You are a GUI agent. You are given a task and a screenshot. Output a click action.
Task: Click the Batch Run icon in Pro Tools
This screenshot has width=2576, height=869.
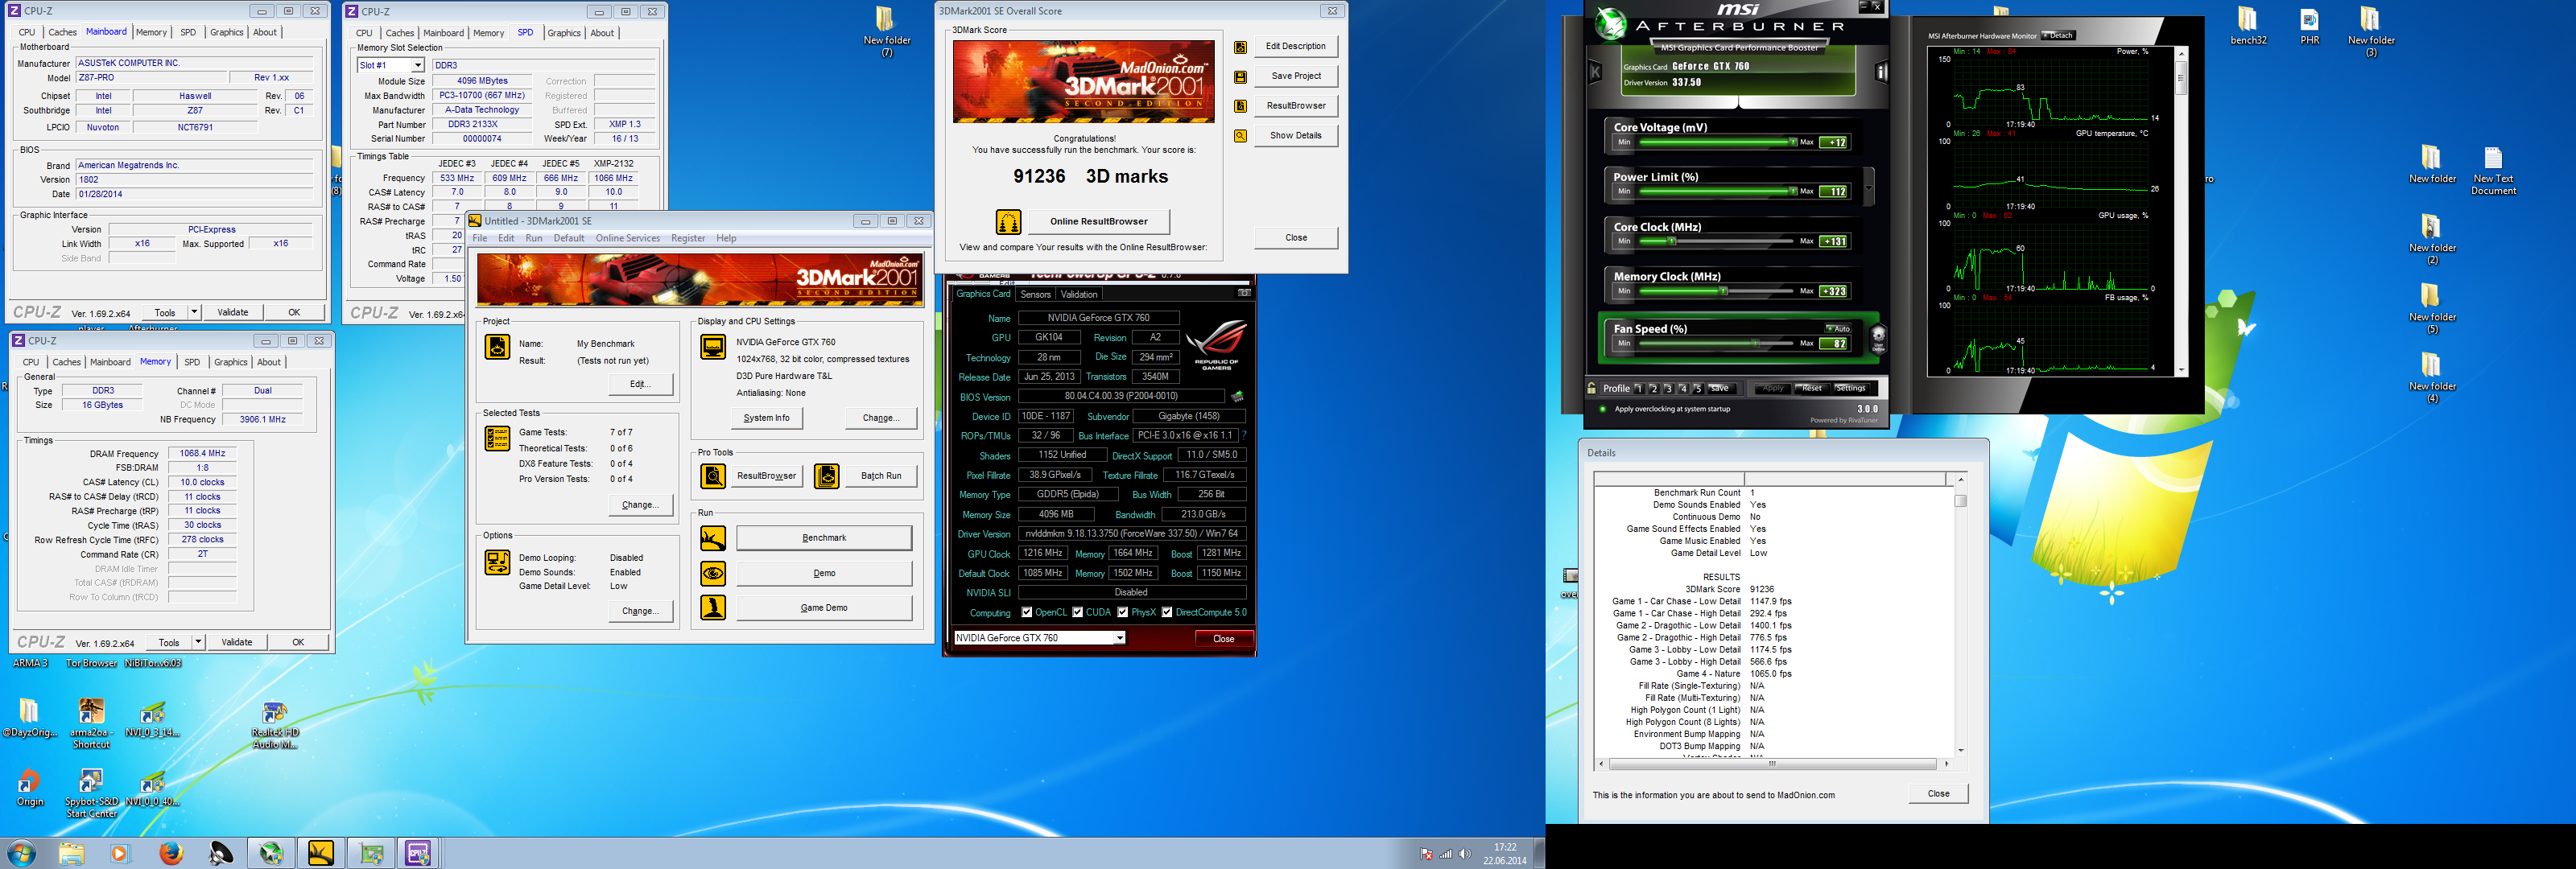click(827, 476)
